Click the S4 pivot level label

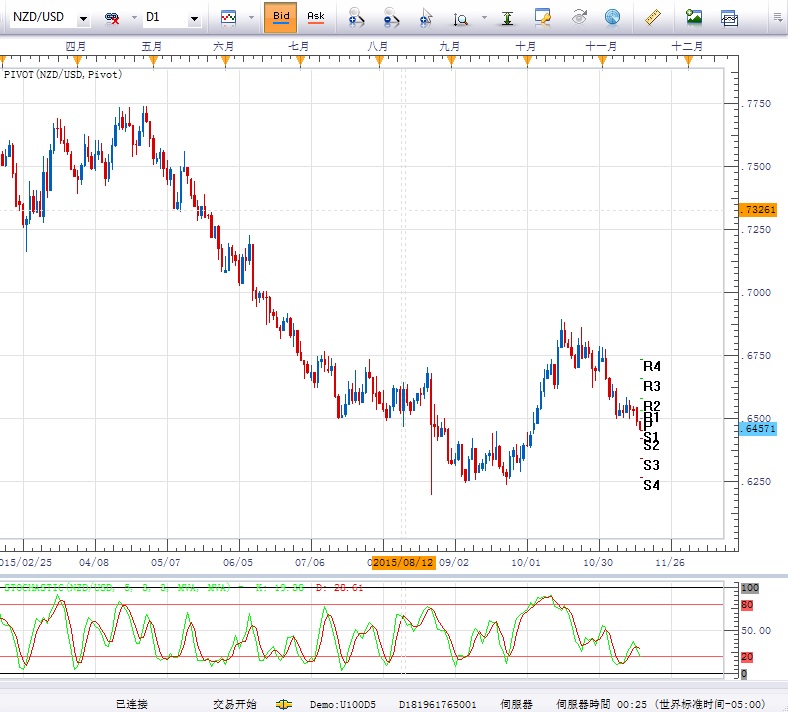[x=651, y=486]
